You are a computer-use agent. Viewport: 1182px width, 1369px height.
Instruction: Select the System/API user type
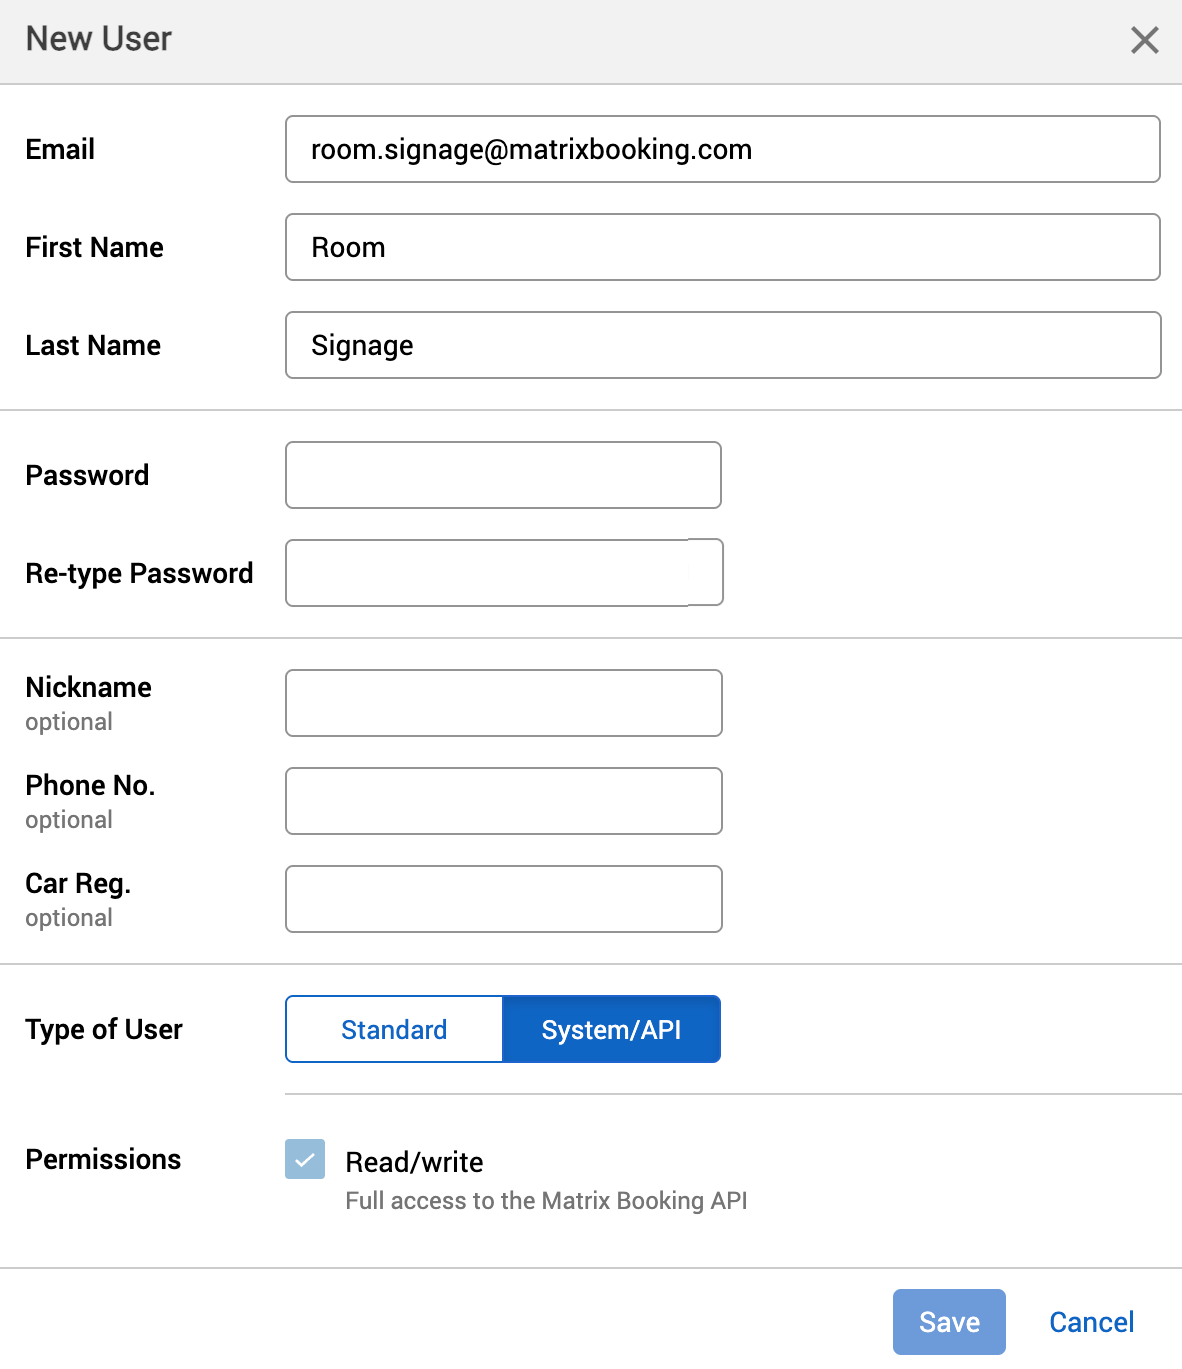click(611, 1029)
